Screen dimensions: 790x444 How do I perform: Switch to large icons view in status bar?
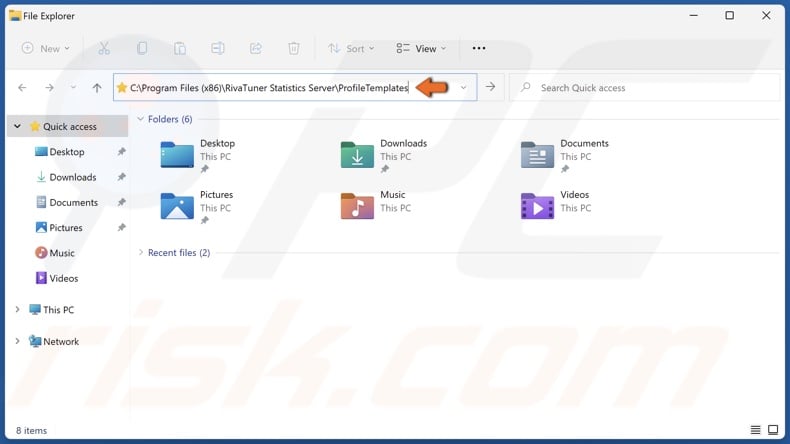click(x=773, y=430)
